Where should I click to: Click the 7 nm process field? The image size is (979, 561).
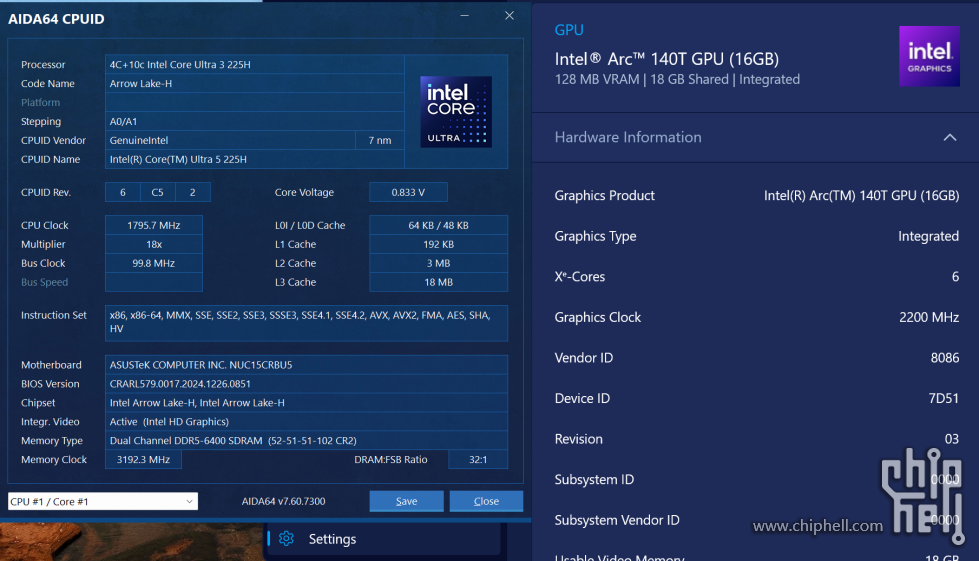[380, 140]
